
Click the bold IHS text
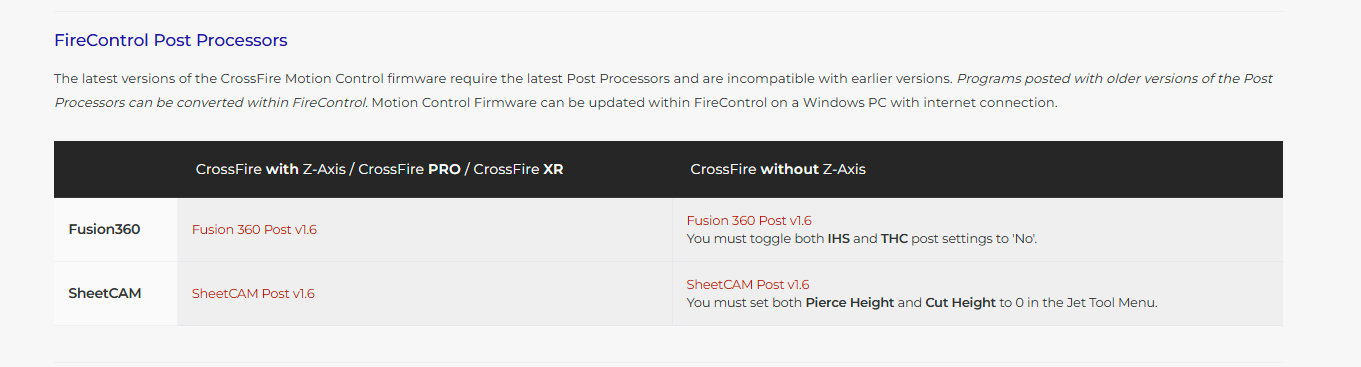tap(838, 239)
